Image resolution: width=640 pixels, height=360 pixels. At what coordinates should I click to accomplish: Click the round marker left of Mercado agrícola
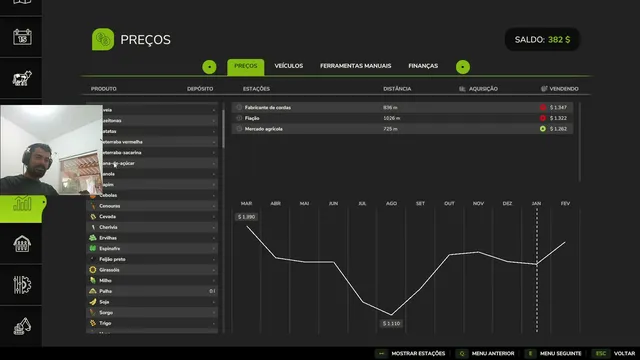pyautogui.click(x=239, y=129)
